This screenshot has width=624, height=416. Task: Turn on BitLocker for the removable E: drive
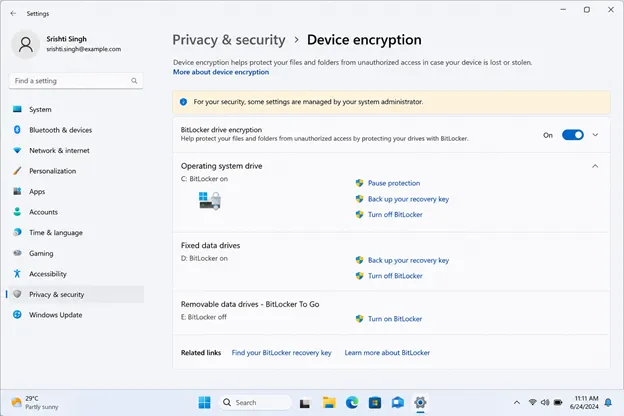pyautogui.click(x=395, y=319)
